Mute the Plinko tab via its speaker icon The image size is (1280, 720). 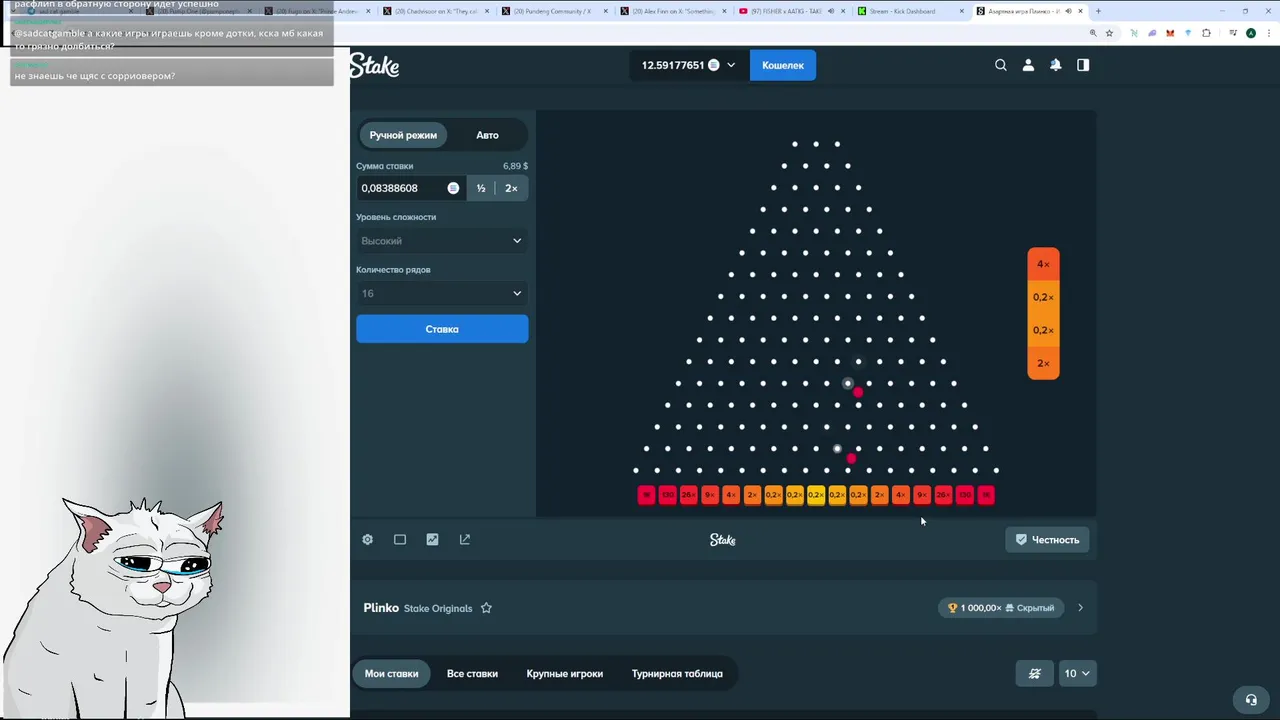click(x=1068, y=11)
